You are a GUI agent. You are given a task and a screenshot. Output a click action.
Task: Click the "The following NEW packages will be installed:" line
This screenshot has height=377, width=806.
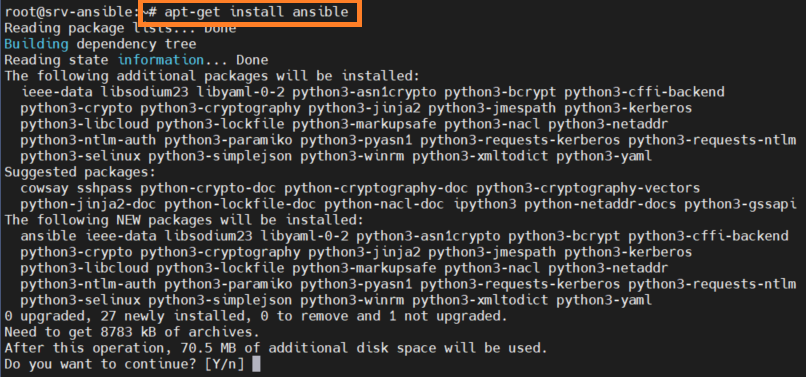tap(184, 220)
